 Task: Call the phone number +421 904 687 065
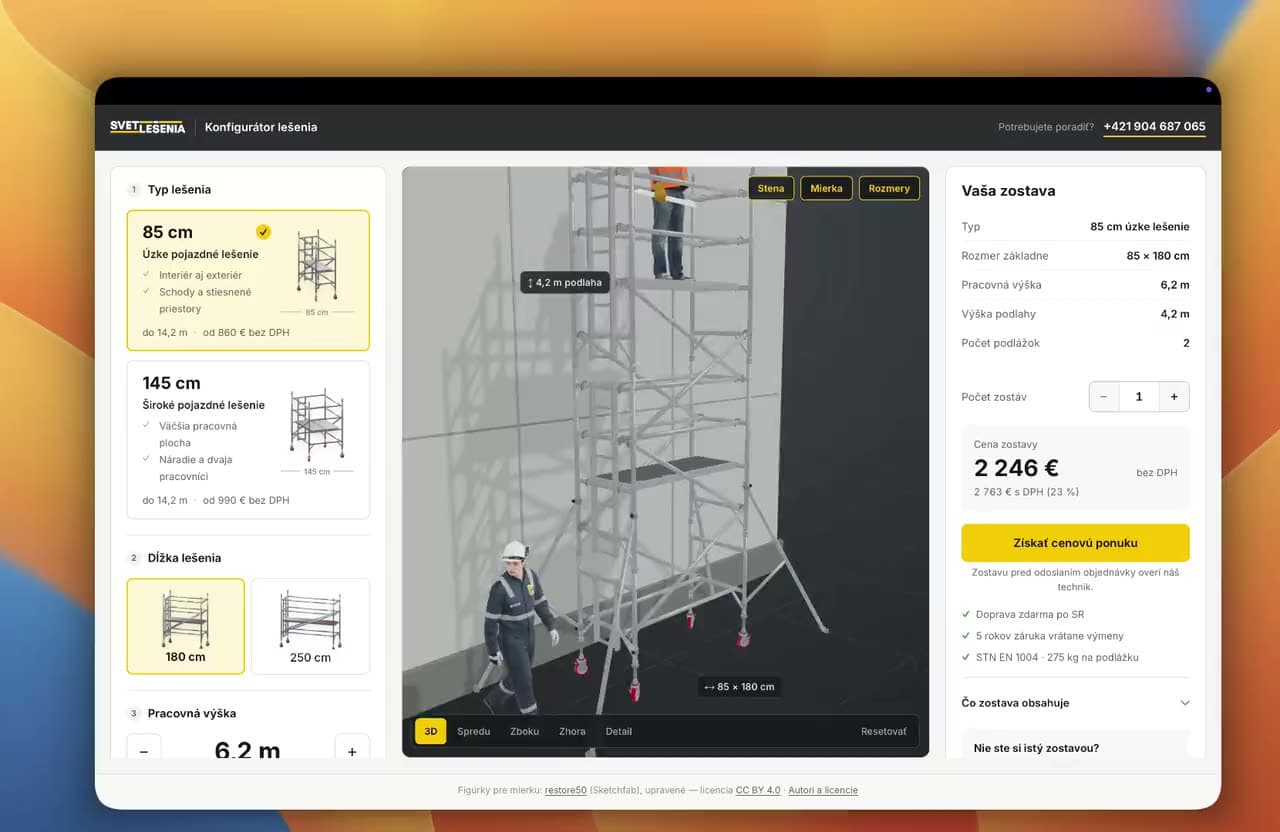(x=1155, y=127)
